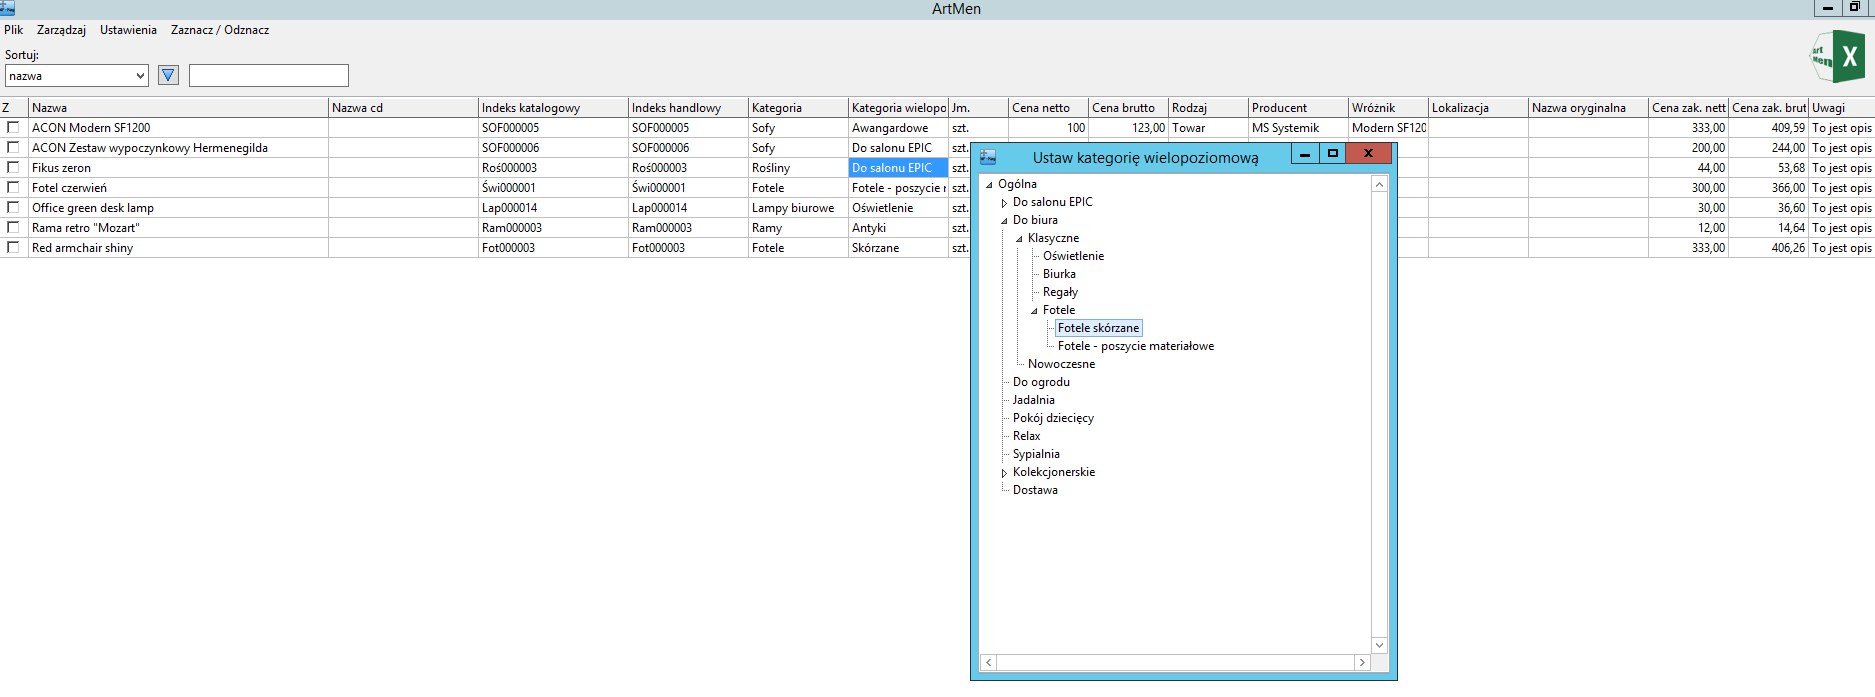
Task: Click the highlighted Do salonu EPIC cell for Fikus zeron
Action: (898, 167)
